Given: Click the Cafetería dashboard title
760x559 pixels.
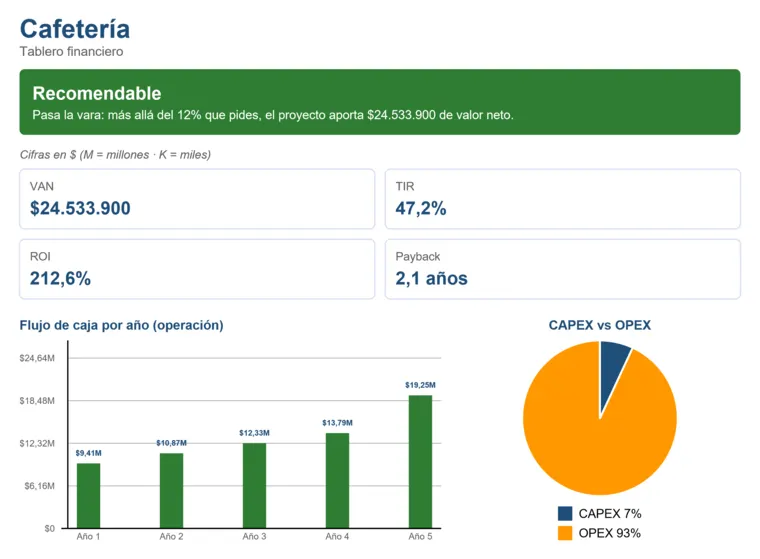Looking at the screenshot, I should pos(75,29).
